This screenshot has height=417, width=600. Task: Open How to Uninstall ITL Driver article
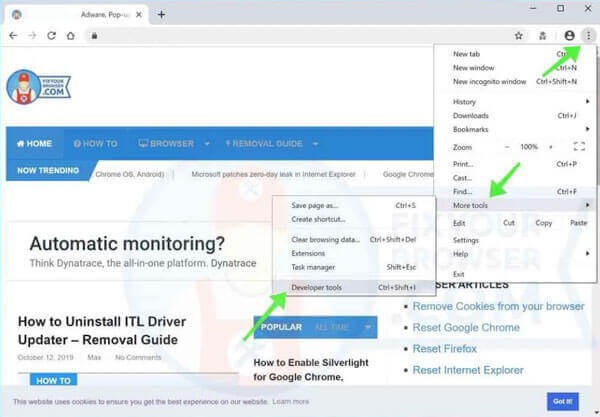102,331
